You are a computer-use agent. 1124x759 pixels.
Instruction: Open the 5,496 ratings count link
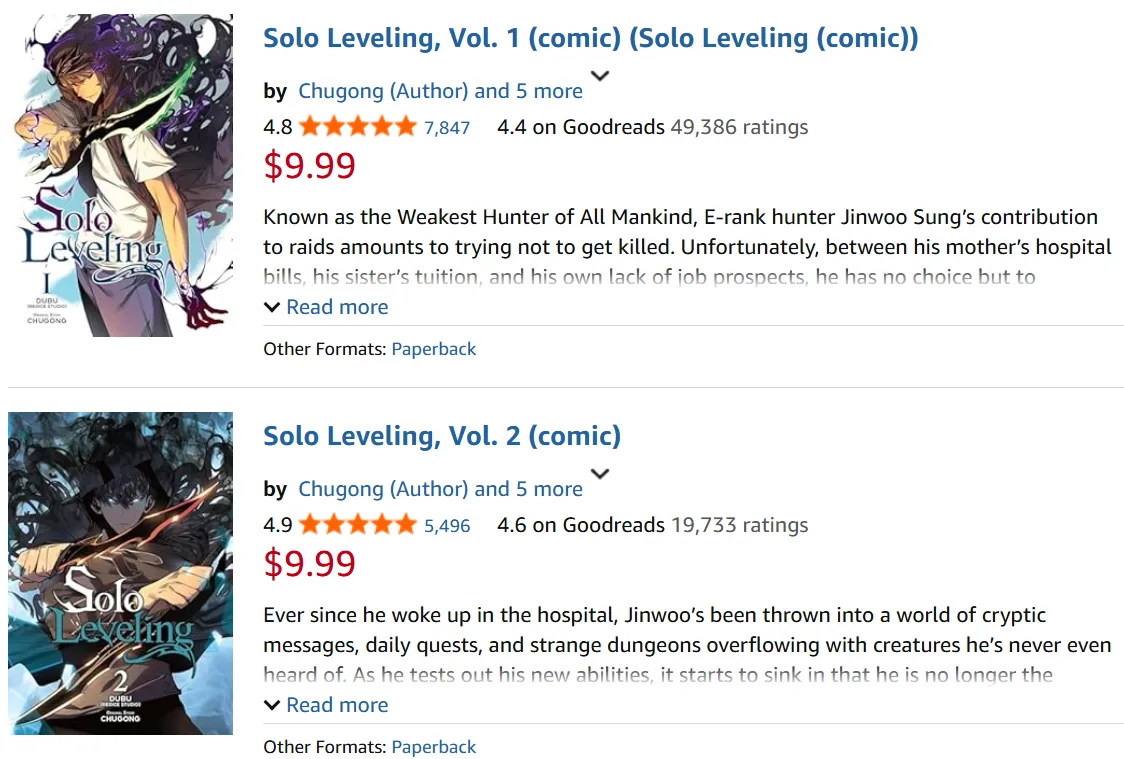[x=447, y=526]
